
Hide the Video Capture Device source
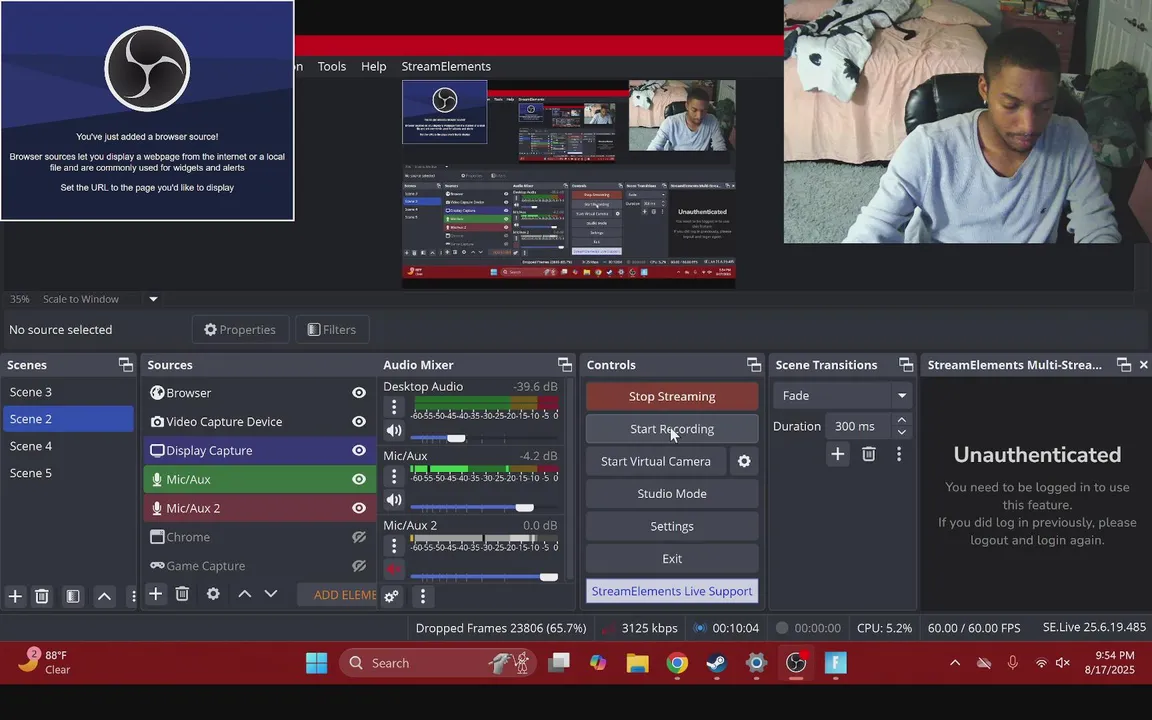[359, 422]
